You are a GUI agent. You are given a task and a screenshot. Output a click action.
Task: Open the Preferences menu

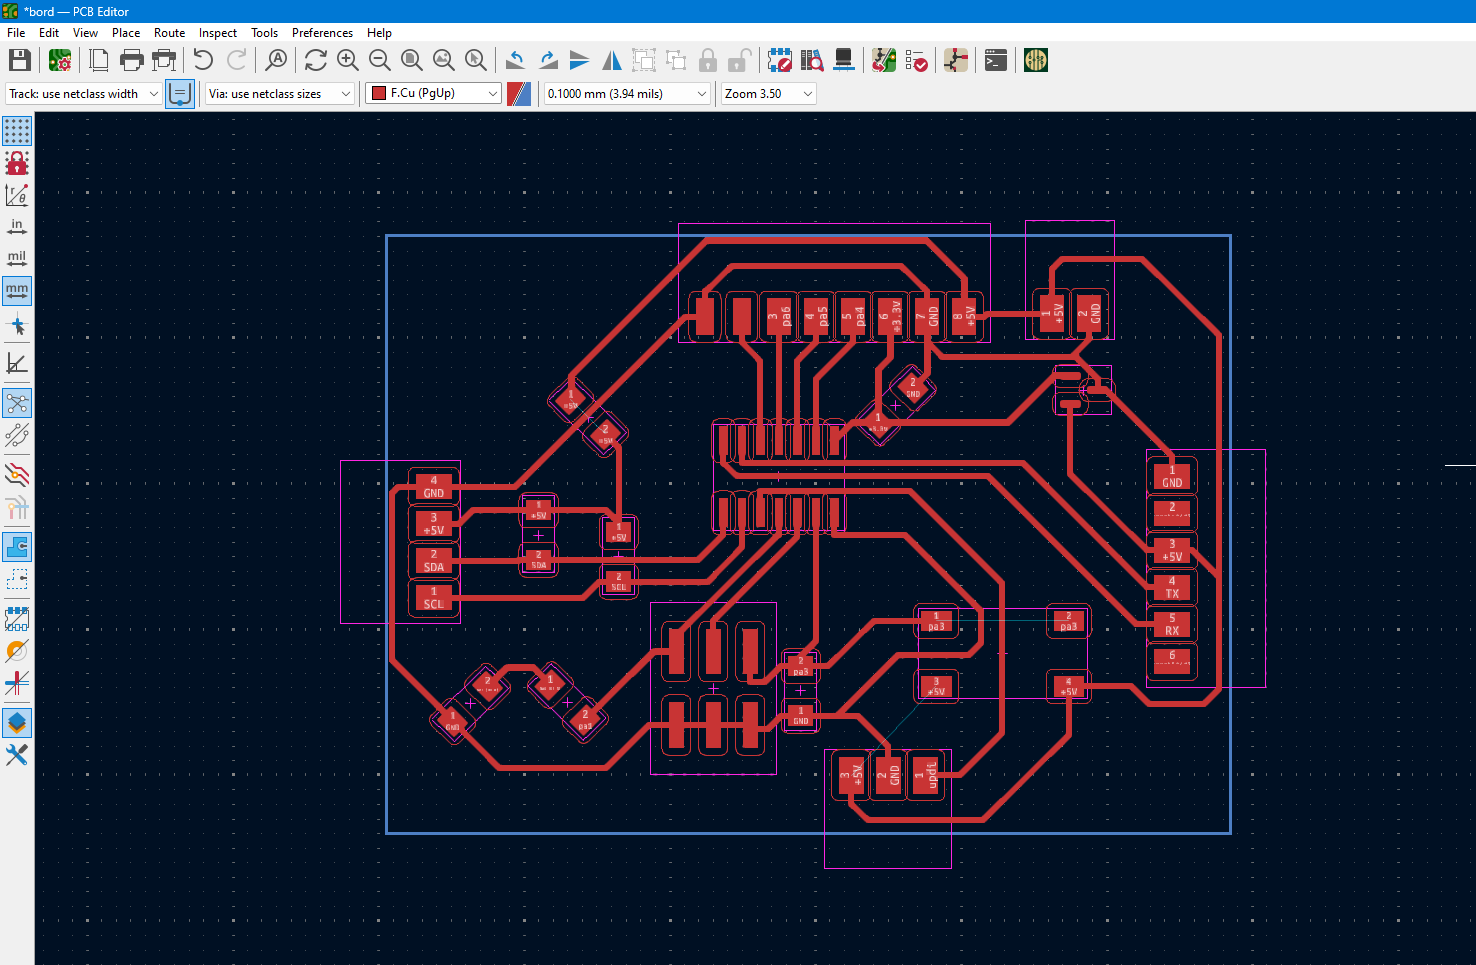pos(322,33)
